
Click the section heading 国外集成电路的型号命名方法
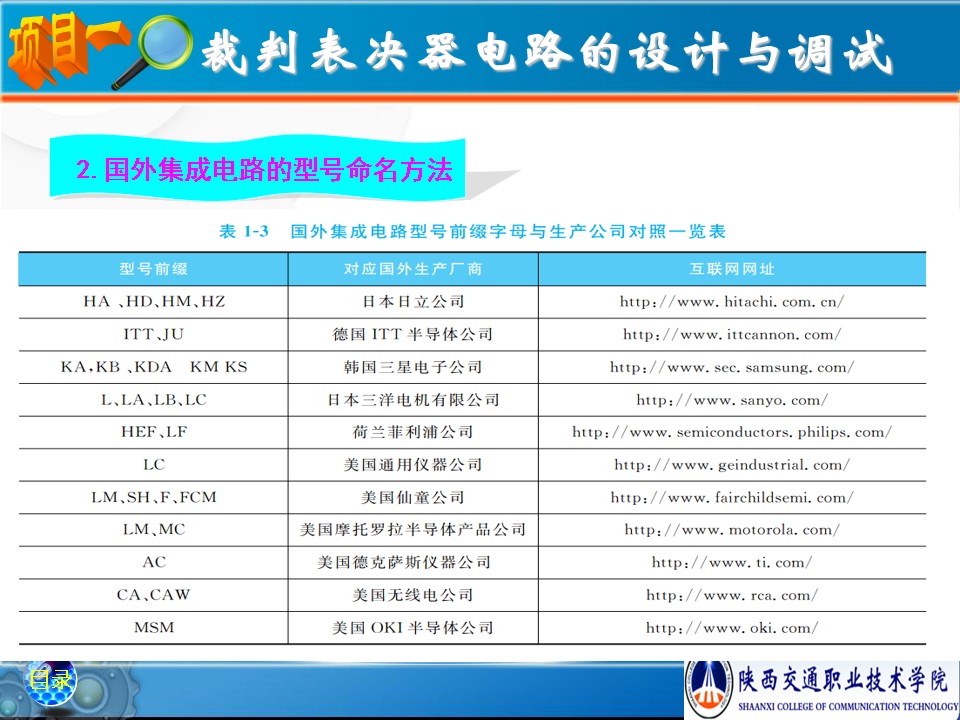tap(264, 169)
